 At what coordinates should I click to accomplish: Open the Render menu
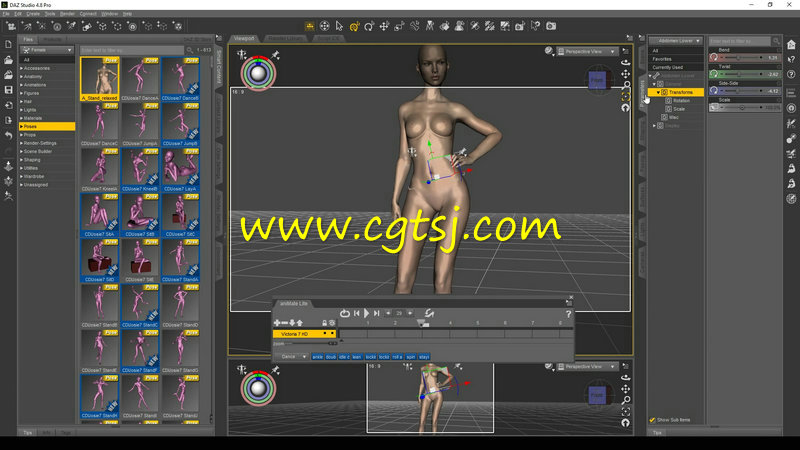click(x=67, y=14)
